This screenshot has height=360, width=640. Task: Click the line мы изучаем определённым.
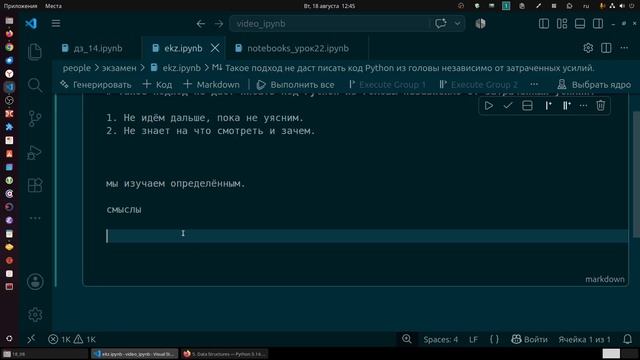176,184
